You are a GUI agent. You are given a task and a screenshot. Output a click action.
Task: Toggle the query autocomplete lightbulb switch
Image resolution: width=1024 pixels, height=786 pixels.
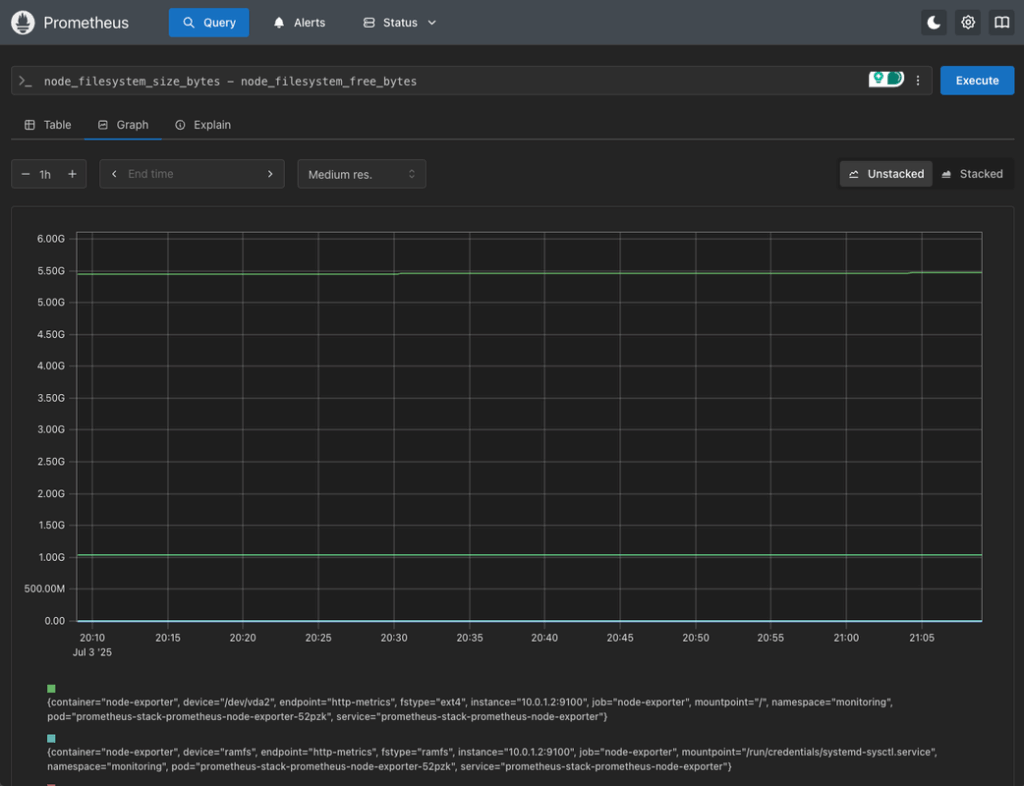click(x=886, y=80)
